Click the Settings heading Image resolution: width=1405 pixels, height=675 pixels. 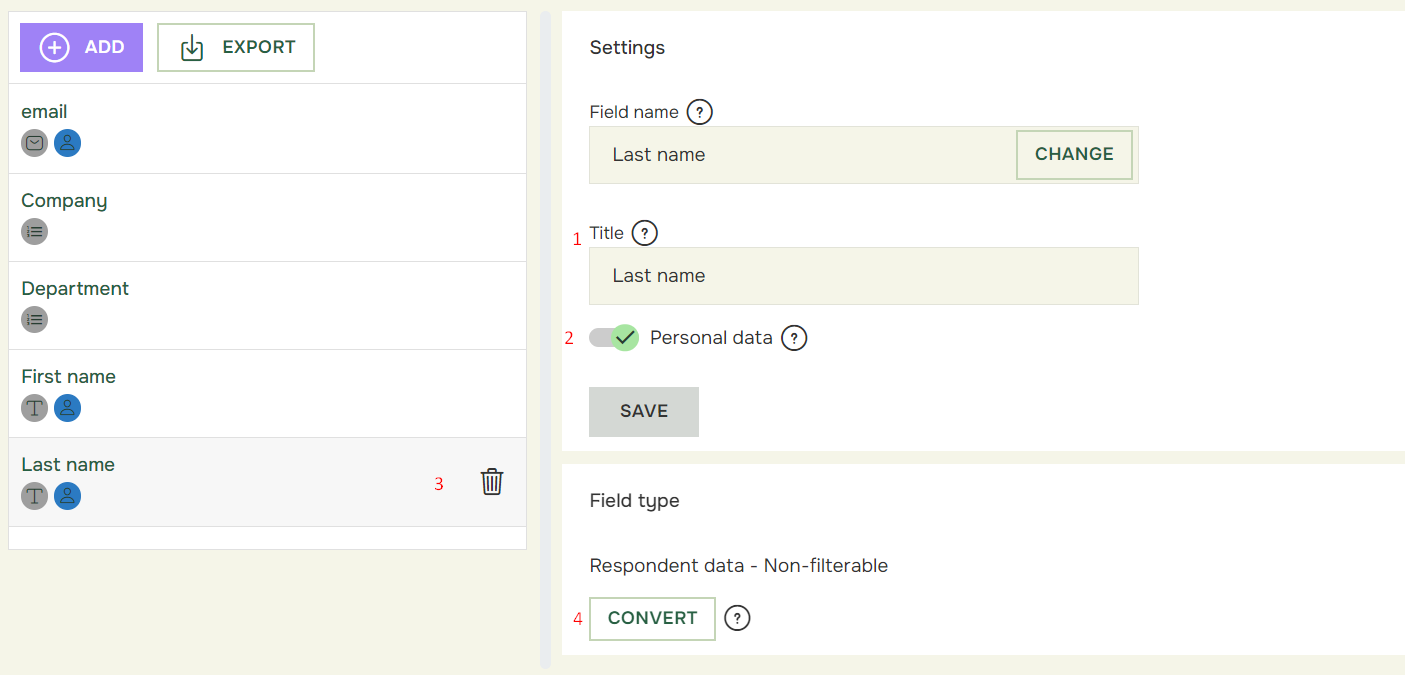[627, 47]
